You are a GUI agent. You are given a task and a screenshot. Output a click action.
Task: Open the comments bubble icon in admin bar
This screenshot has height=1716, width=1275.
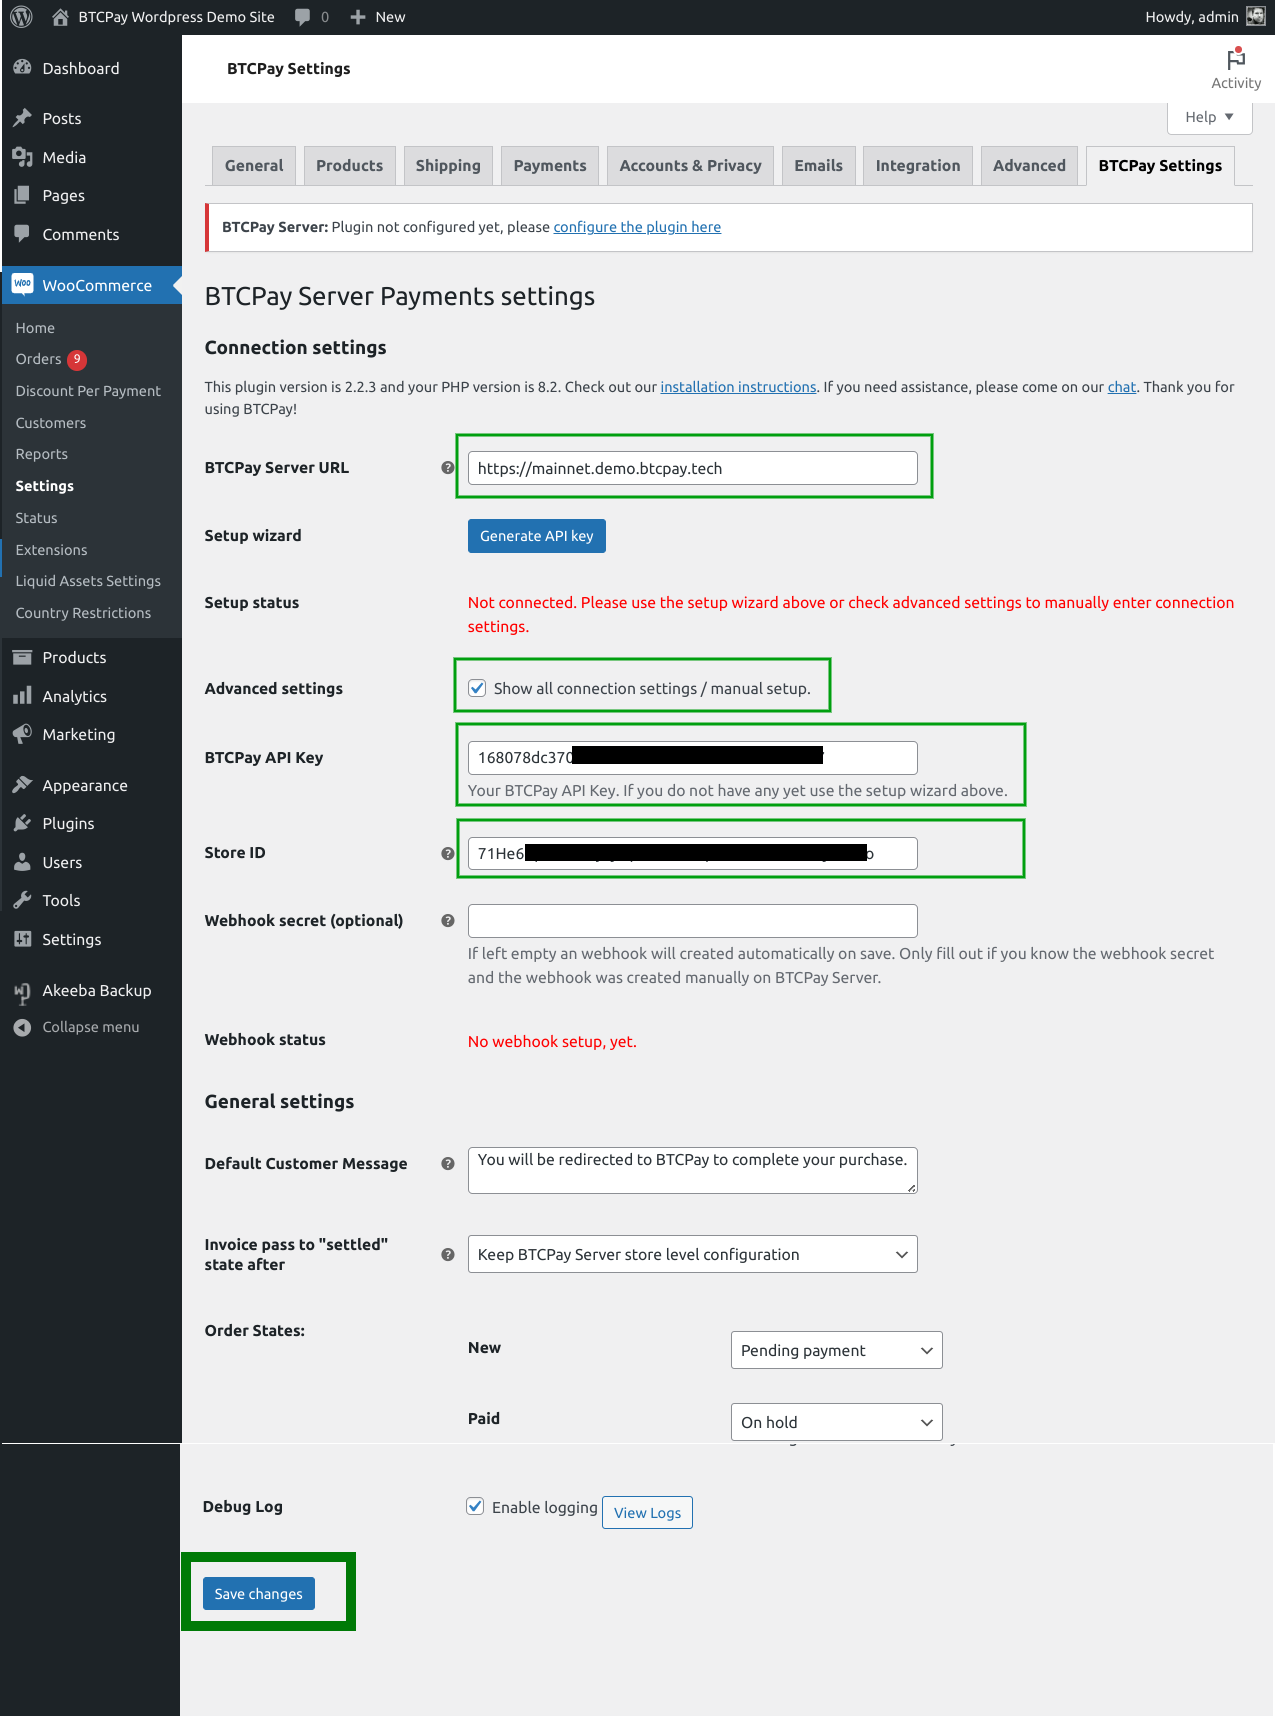303,17
